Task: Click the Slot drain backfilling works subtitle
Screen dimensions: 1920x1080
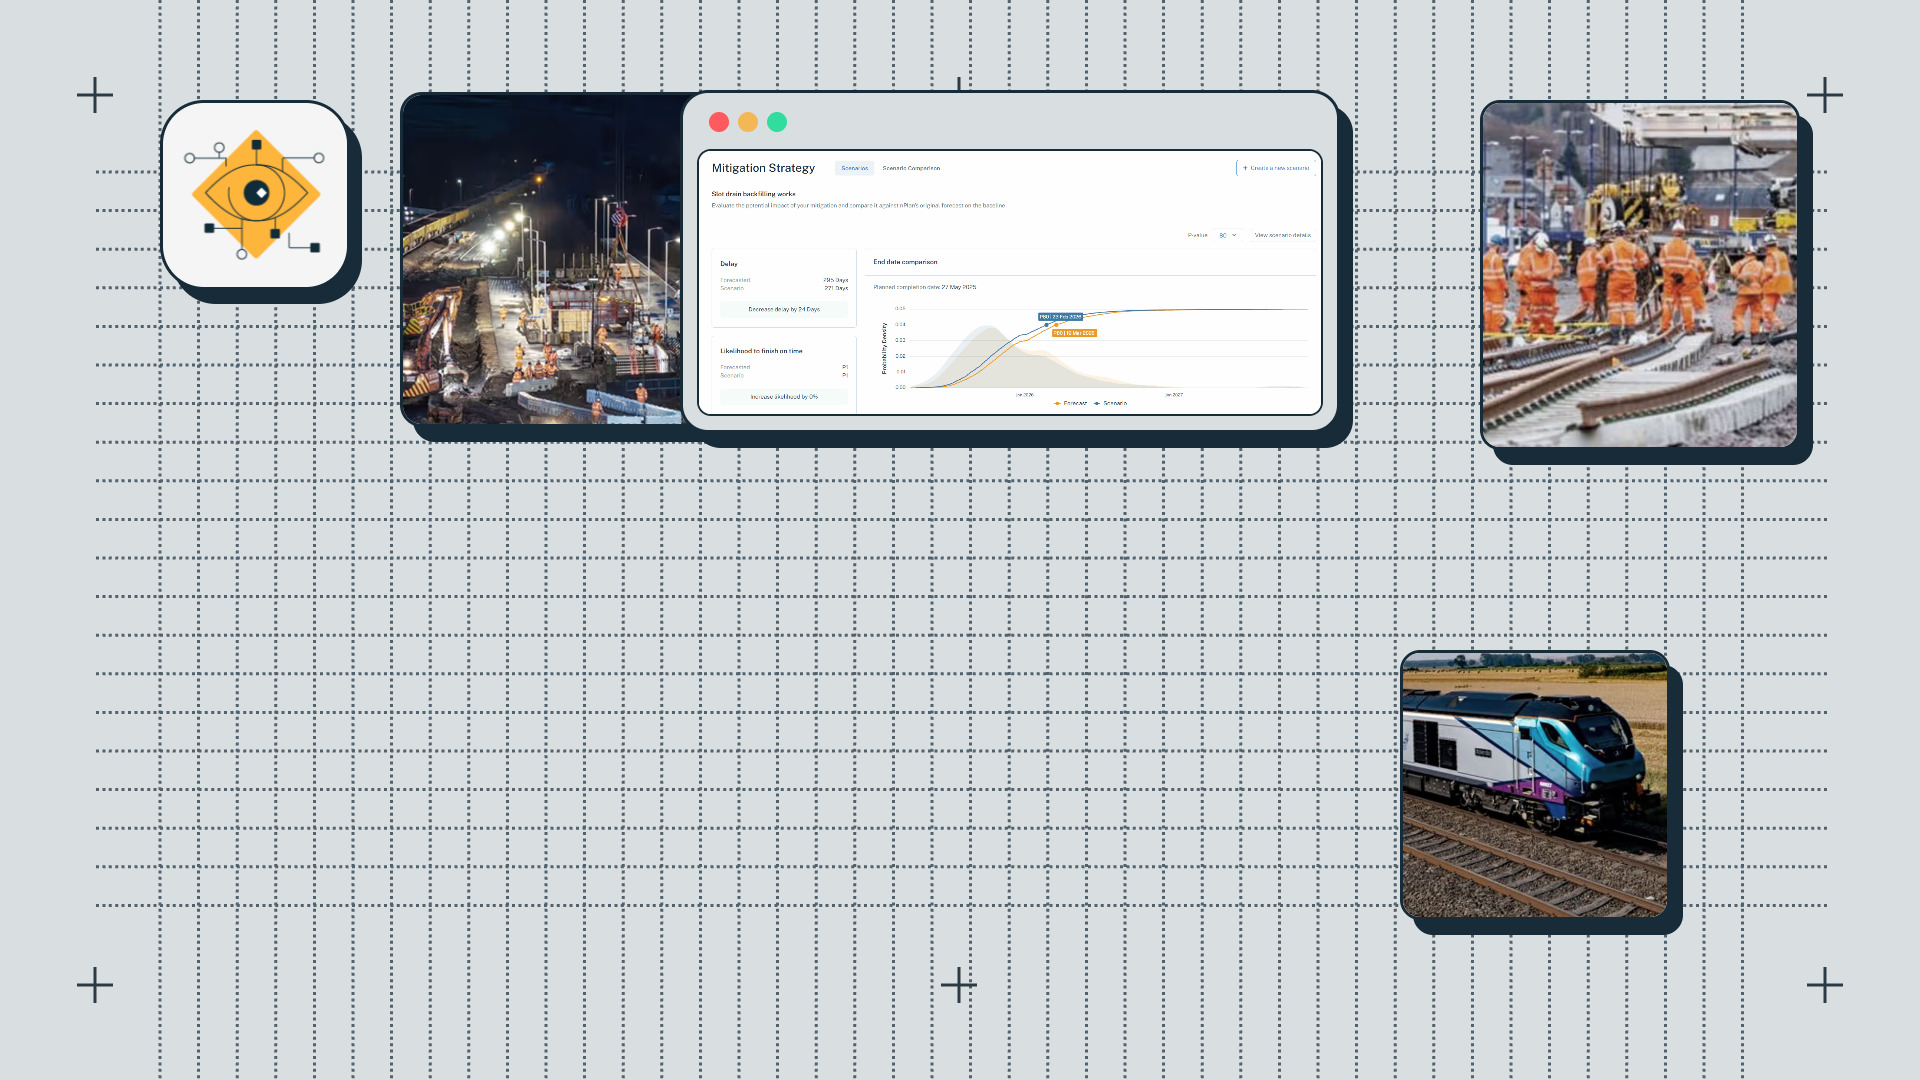Action: [x=753, y=194]
